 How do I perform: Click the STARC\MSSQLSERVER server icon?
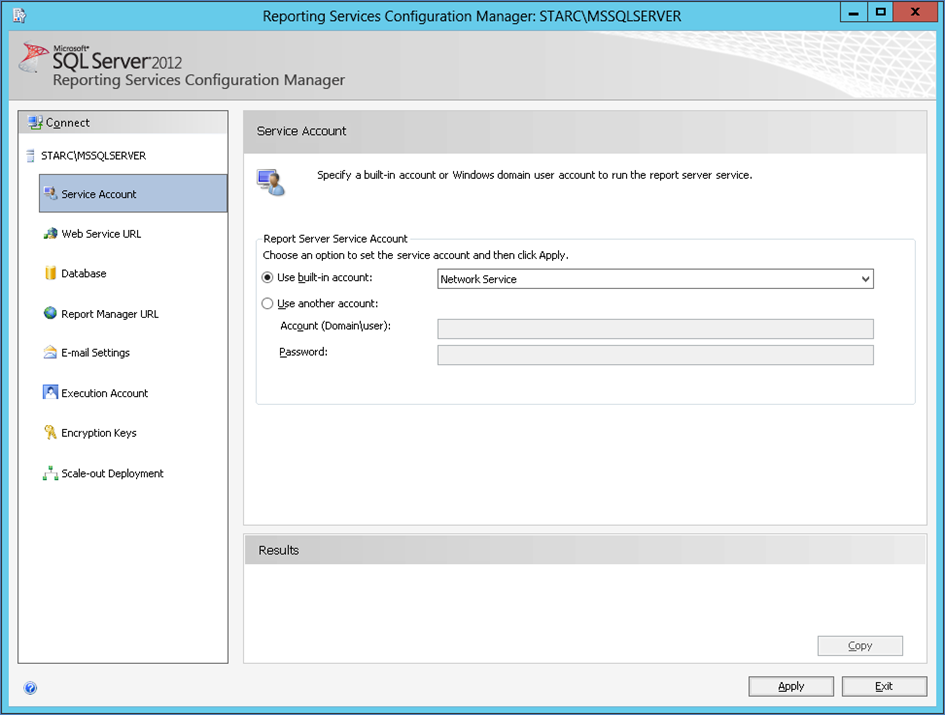tap(30, 156)
